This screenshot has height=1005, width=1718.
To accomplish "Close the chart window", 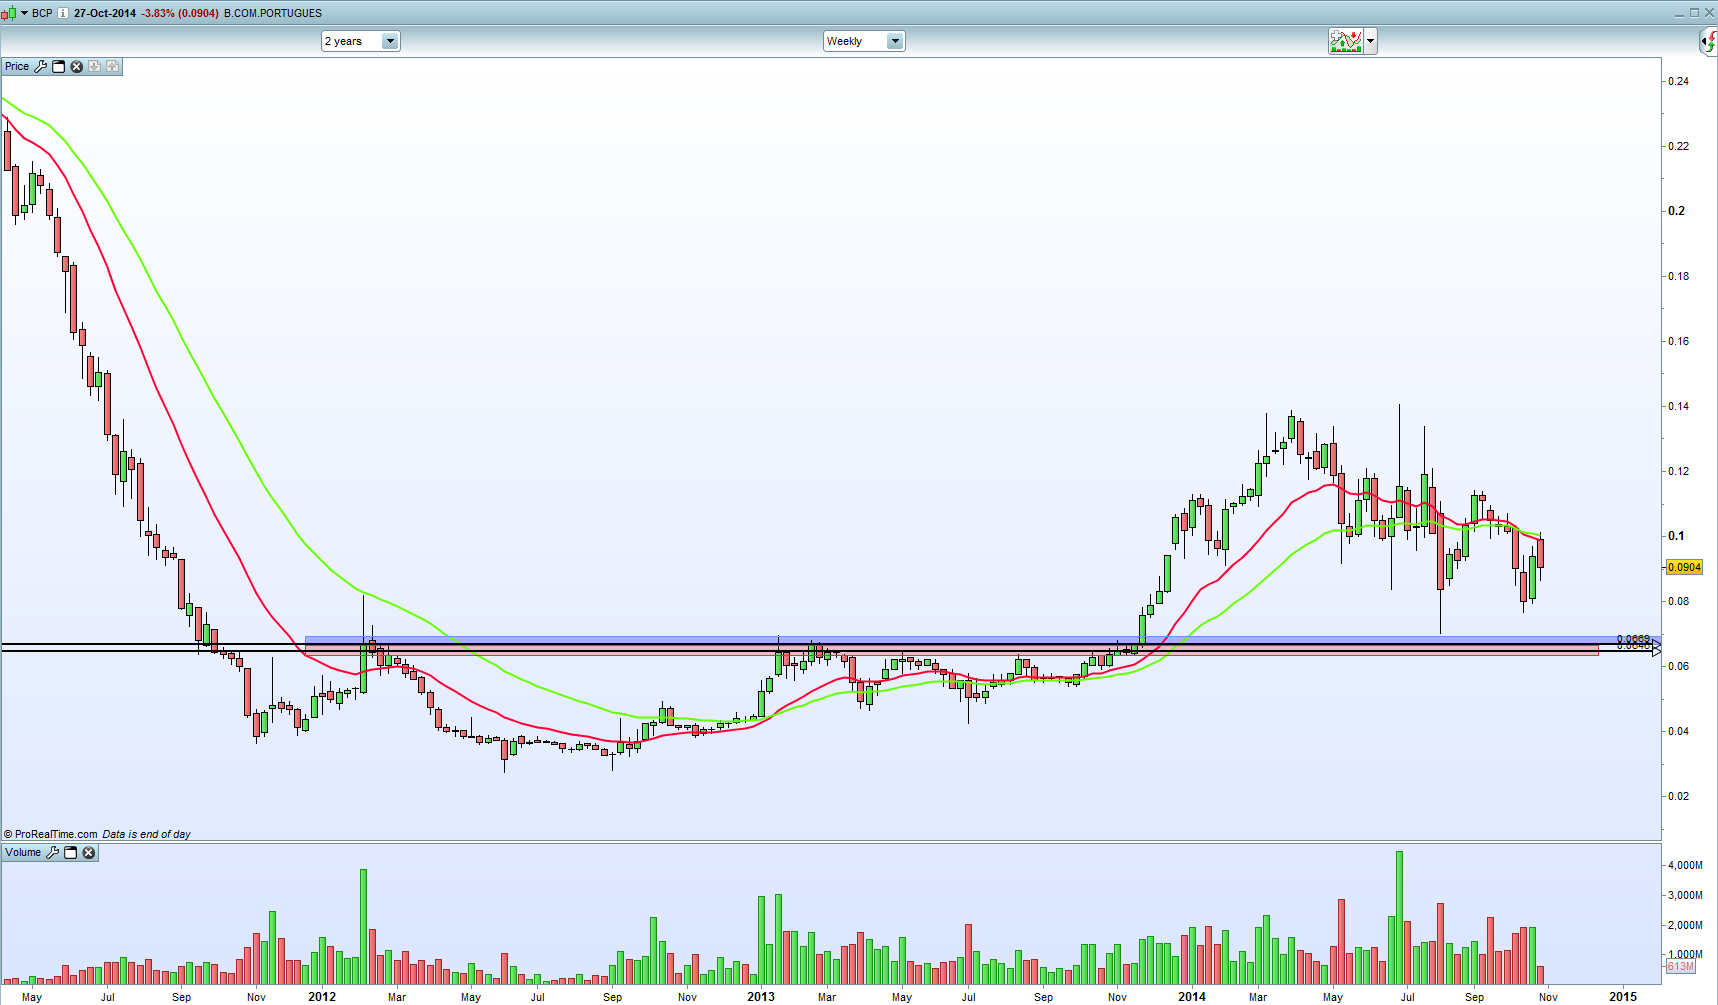I will coord(1708,13).
